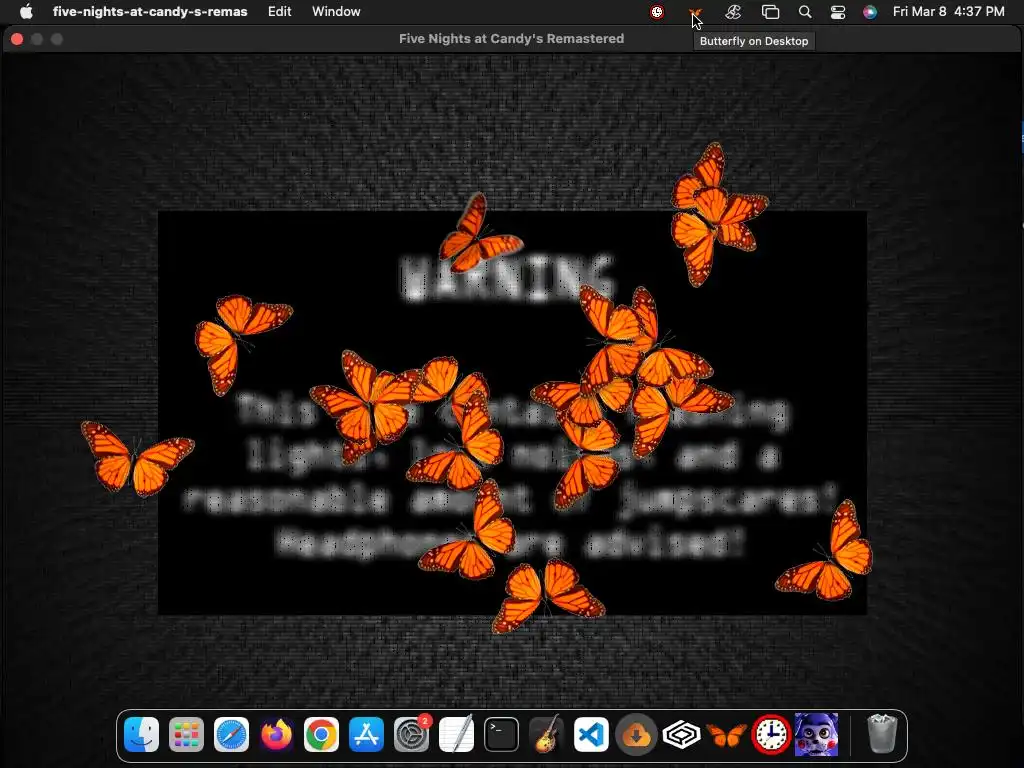Click the red clock app in Dock
The height and width of the screenshot is (768, 1024).
click(x=771, y=735)
